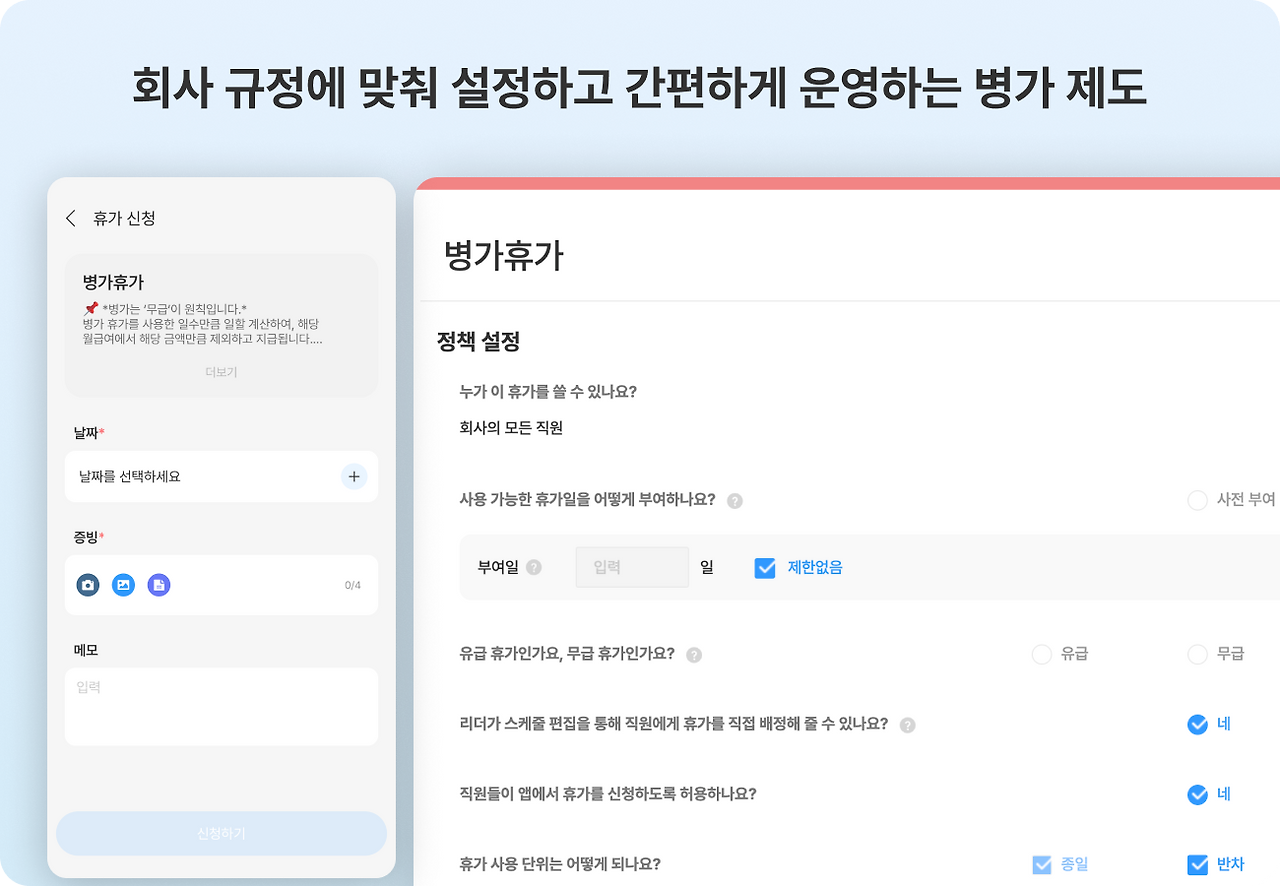Click the 입력 field to enter 부여일 days
Image resolution: width=1280 pixels, height=886 pixels.
point(631,567)
